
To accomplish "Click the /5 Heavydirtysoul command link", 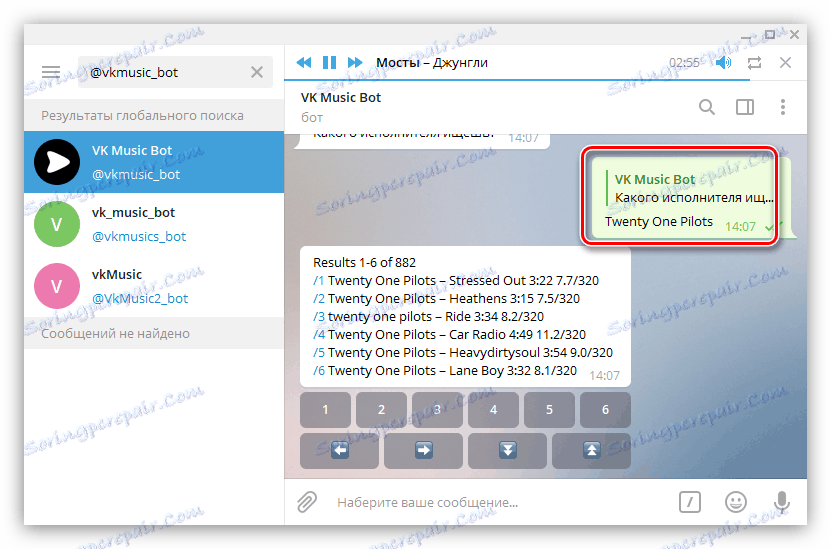I will point(319,352).
